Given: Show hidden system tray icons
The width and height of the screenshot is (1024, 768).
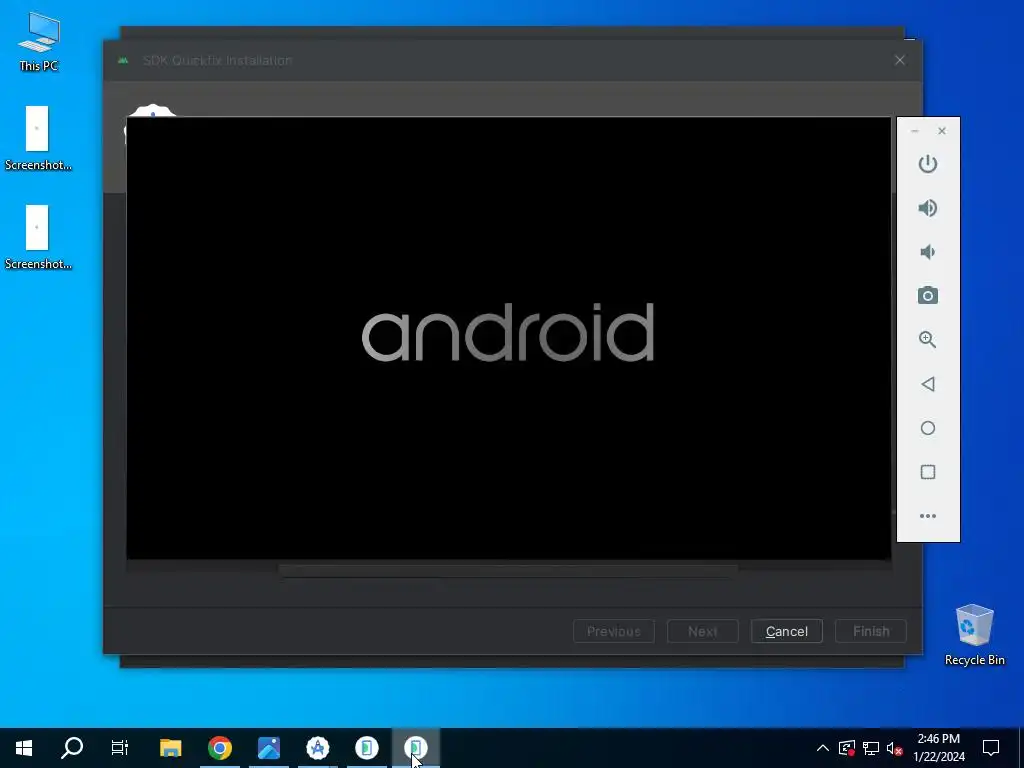Looking at the screenshot, I should click(823, 748).
